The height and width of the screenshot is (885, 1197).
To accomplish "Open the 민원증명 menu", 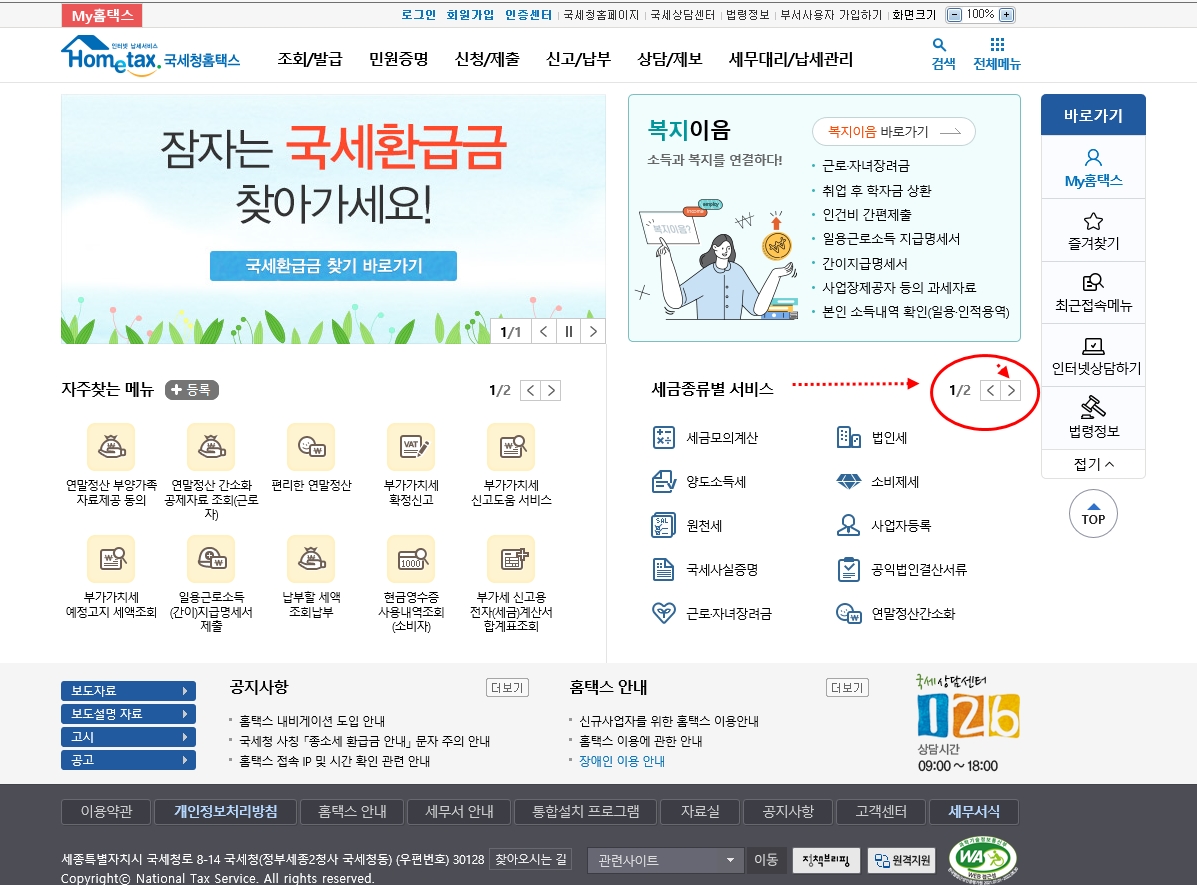I will [x=398, y=59].
